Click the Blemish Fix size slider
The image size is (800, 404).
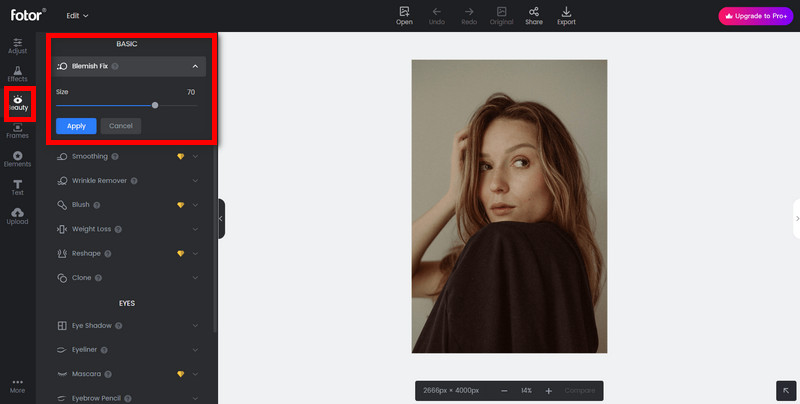point(155,104)
